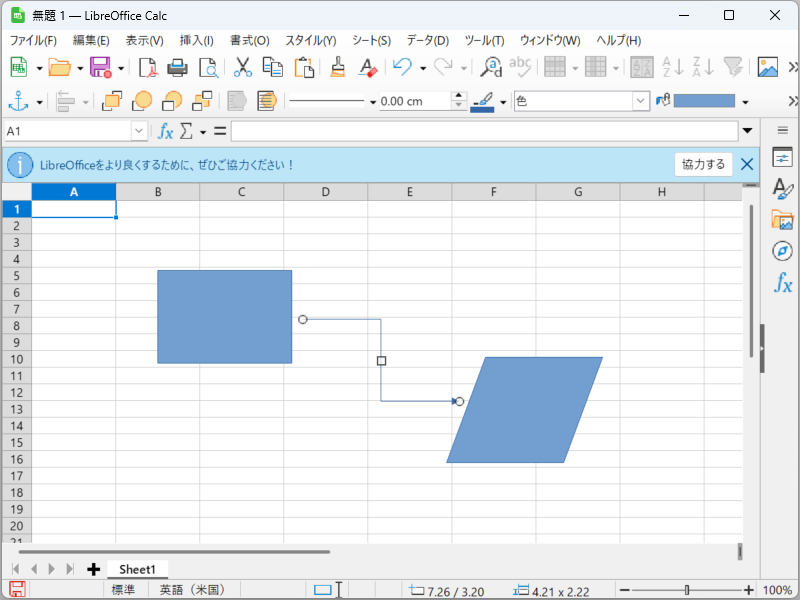Image resolution: width=800 pixels, height=600 pixels.
Task: Click document save status icon in status bar
Action: pos(17,589)
